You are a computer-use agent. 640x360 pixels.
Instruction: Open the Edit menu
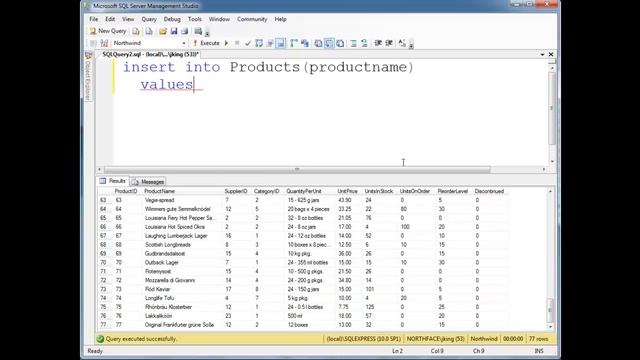coord(110,19)
